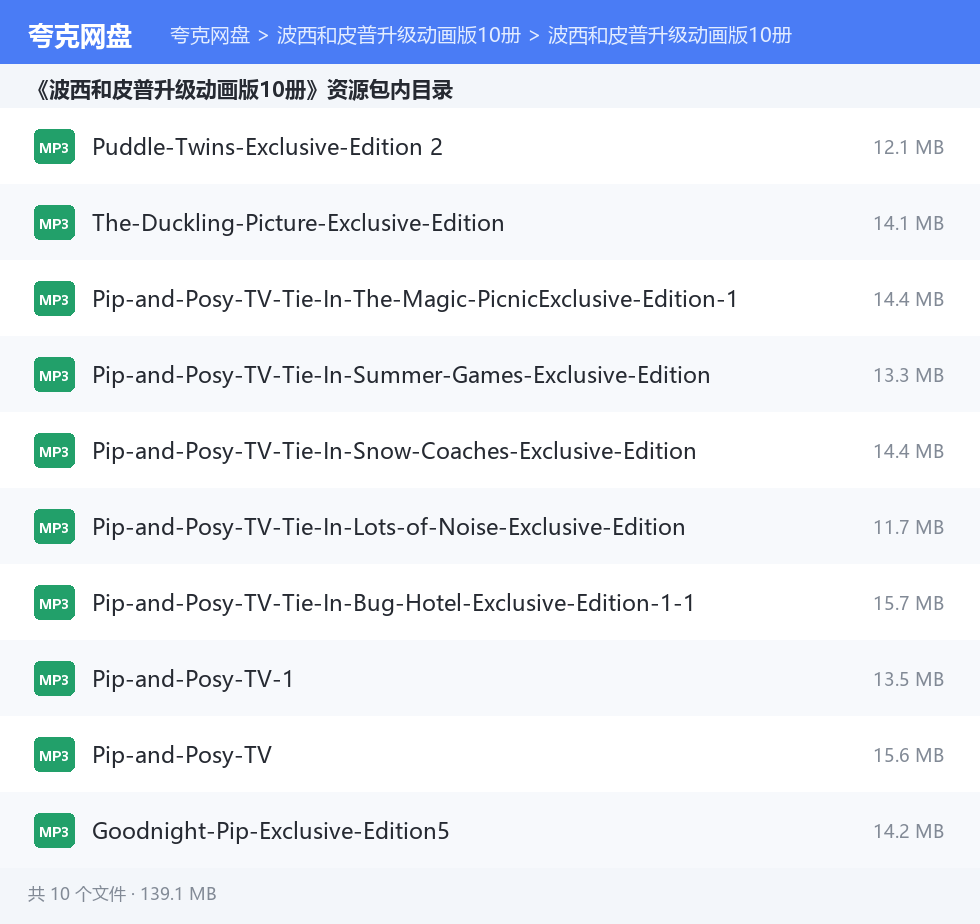The height and width of the screenshot is (924, 980).
Task: Click the 13.5 MB size value
Action: tap(908, 680)
